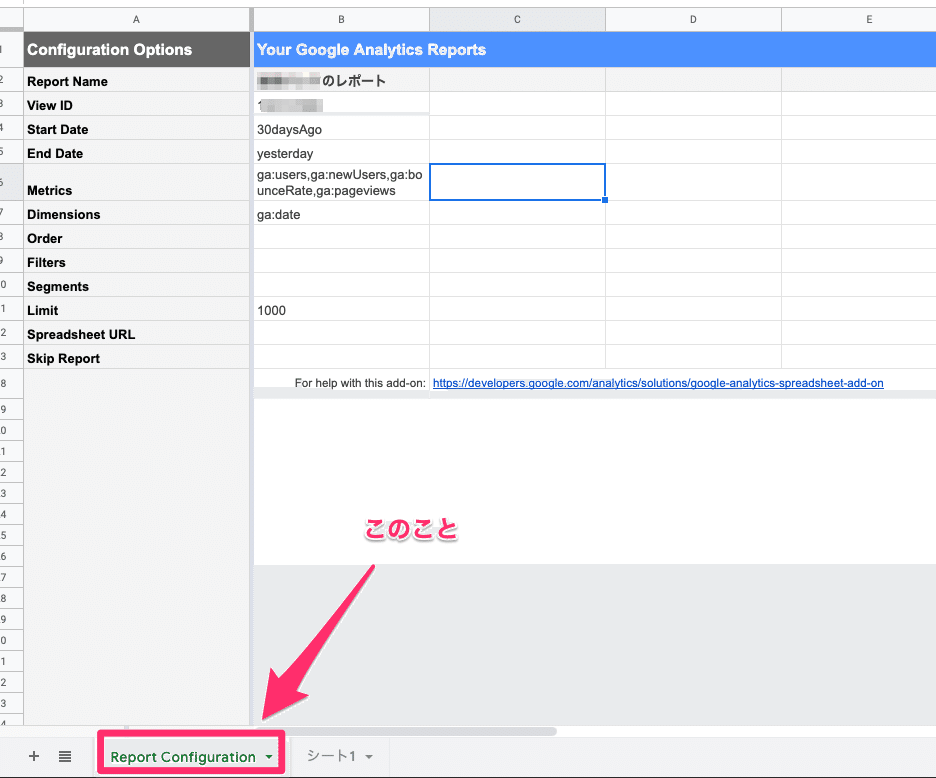Select the Spreadsheet URL label cell
The image size is (936, 778).
click(137, 333)
